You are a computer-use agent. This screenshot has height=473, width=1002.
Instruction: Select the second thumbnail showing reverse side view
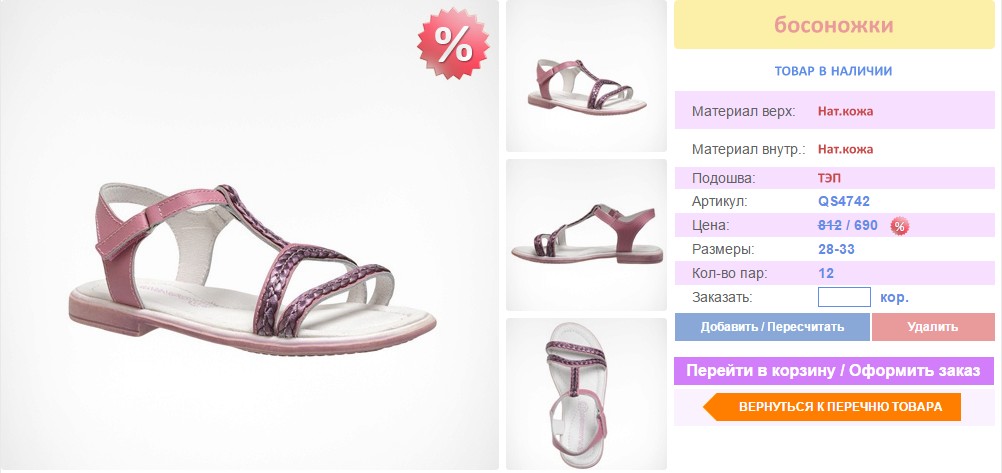pyautogui.click(x=586, y=235)
